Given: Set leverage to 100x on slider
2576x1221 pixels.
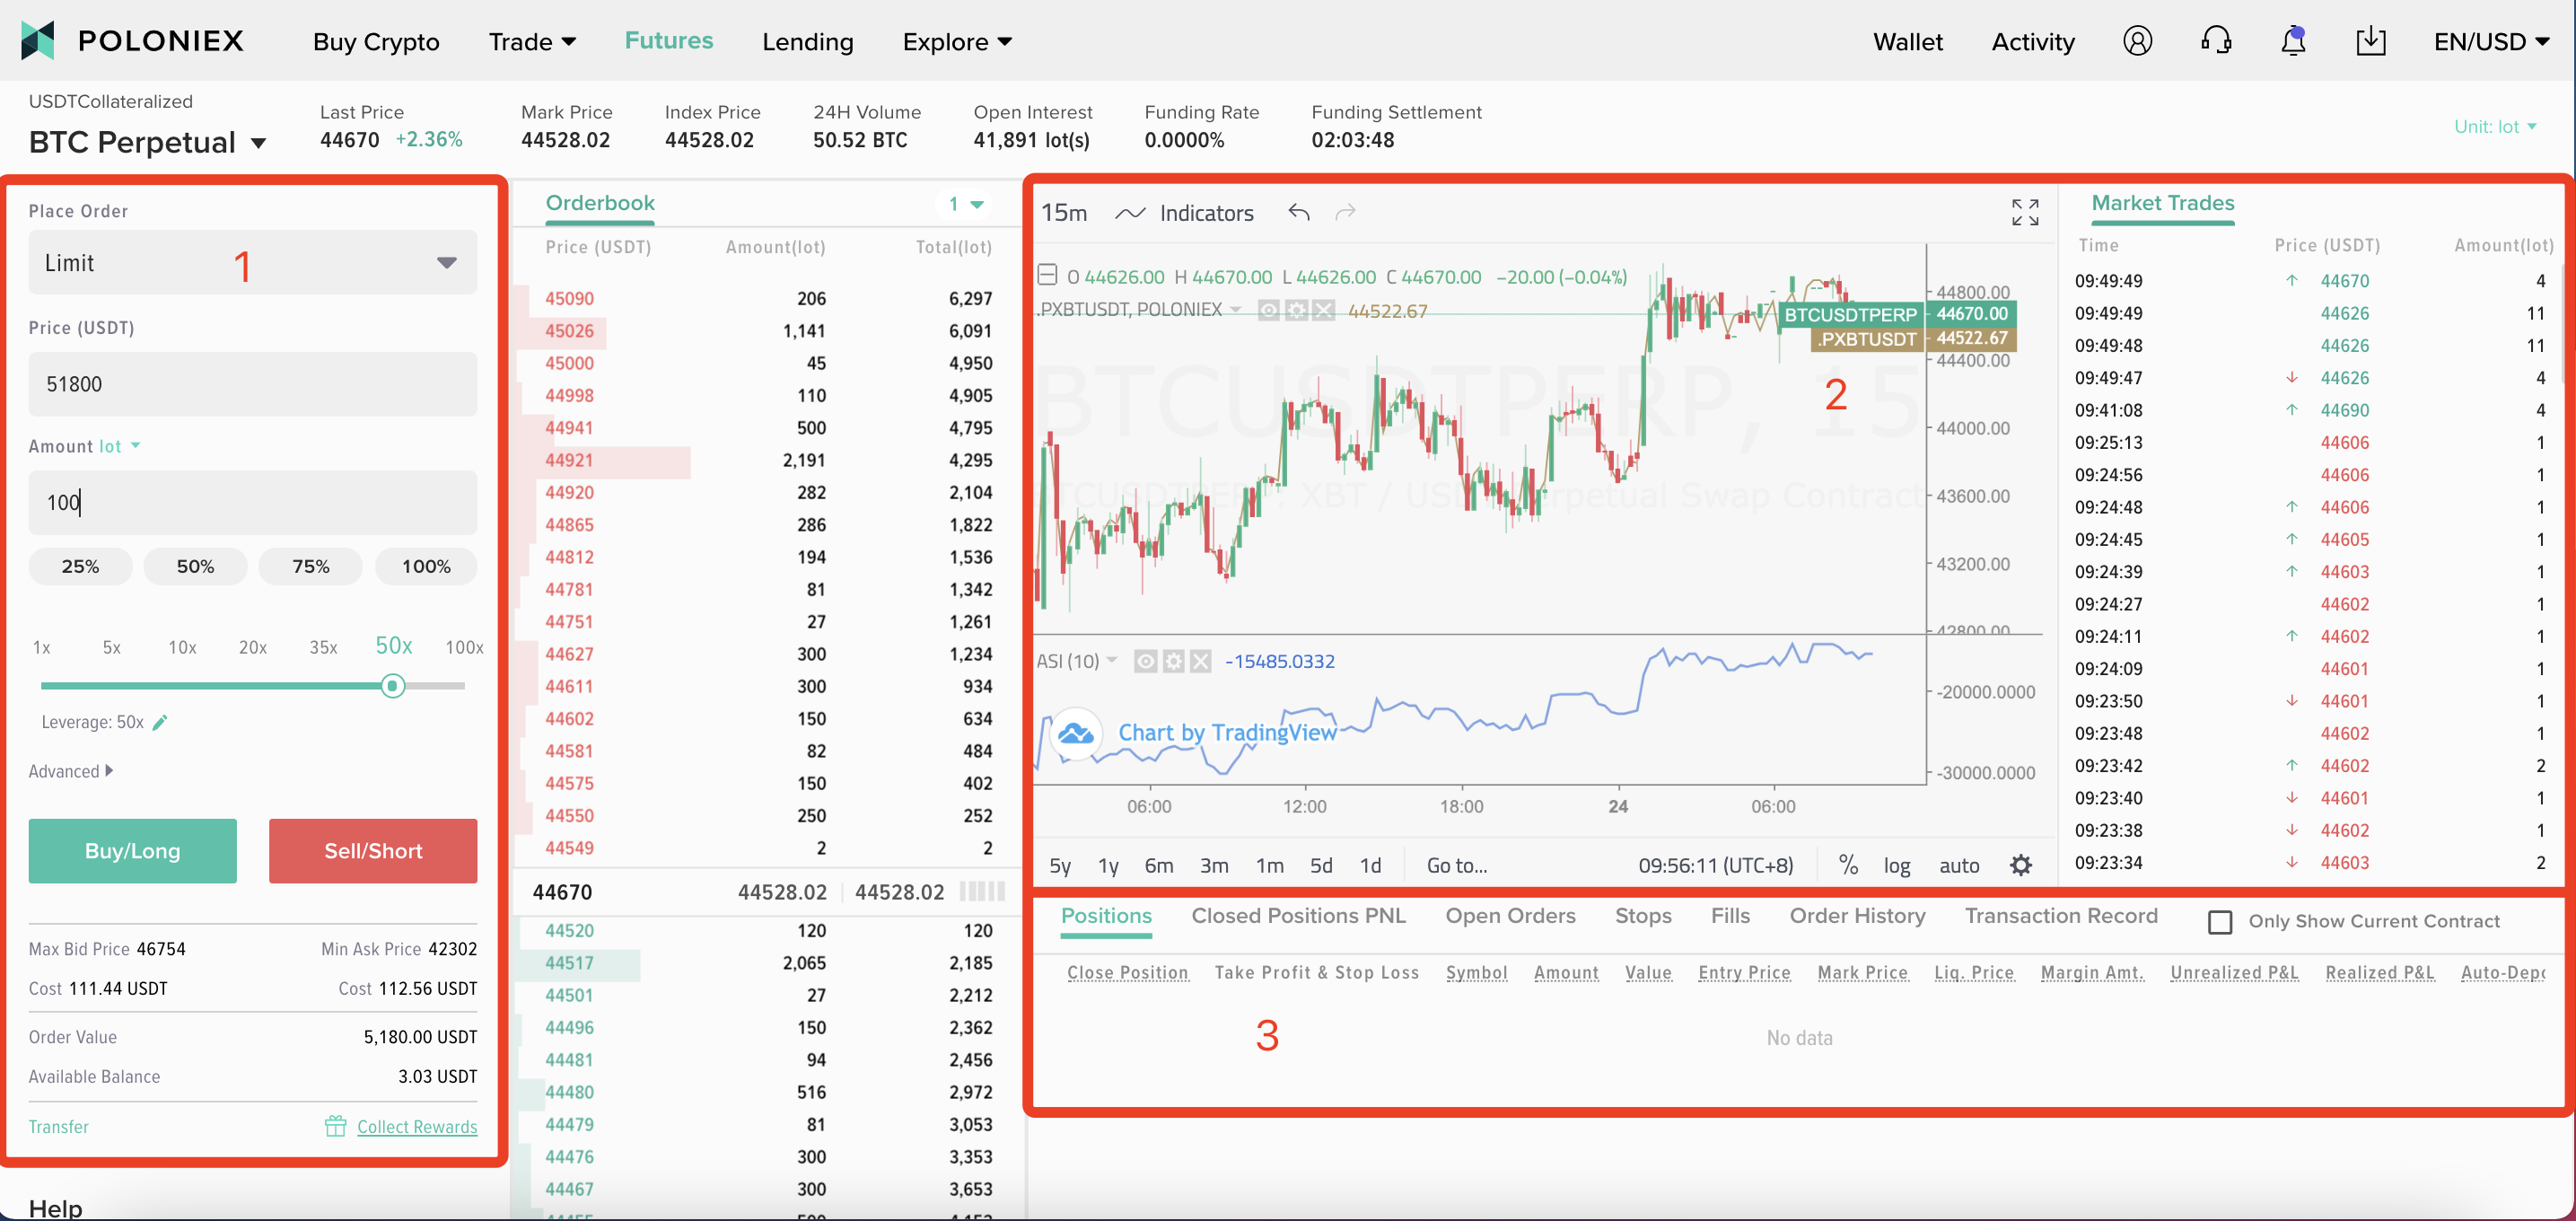Looking at the screenshot, I should pyautogui.click(x=464, y=647).
